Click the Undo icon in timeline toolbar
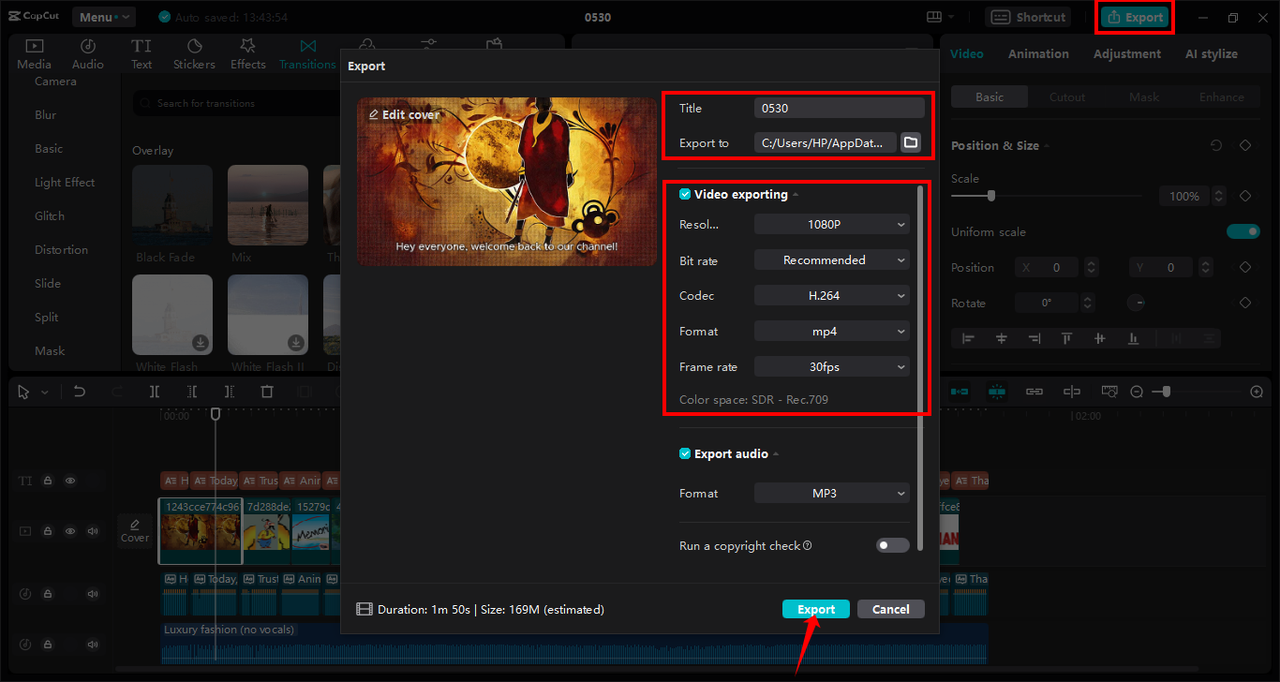This screenshot has width=1280, height=682. pos(80,392)
